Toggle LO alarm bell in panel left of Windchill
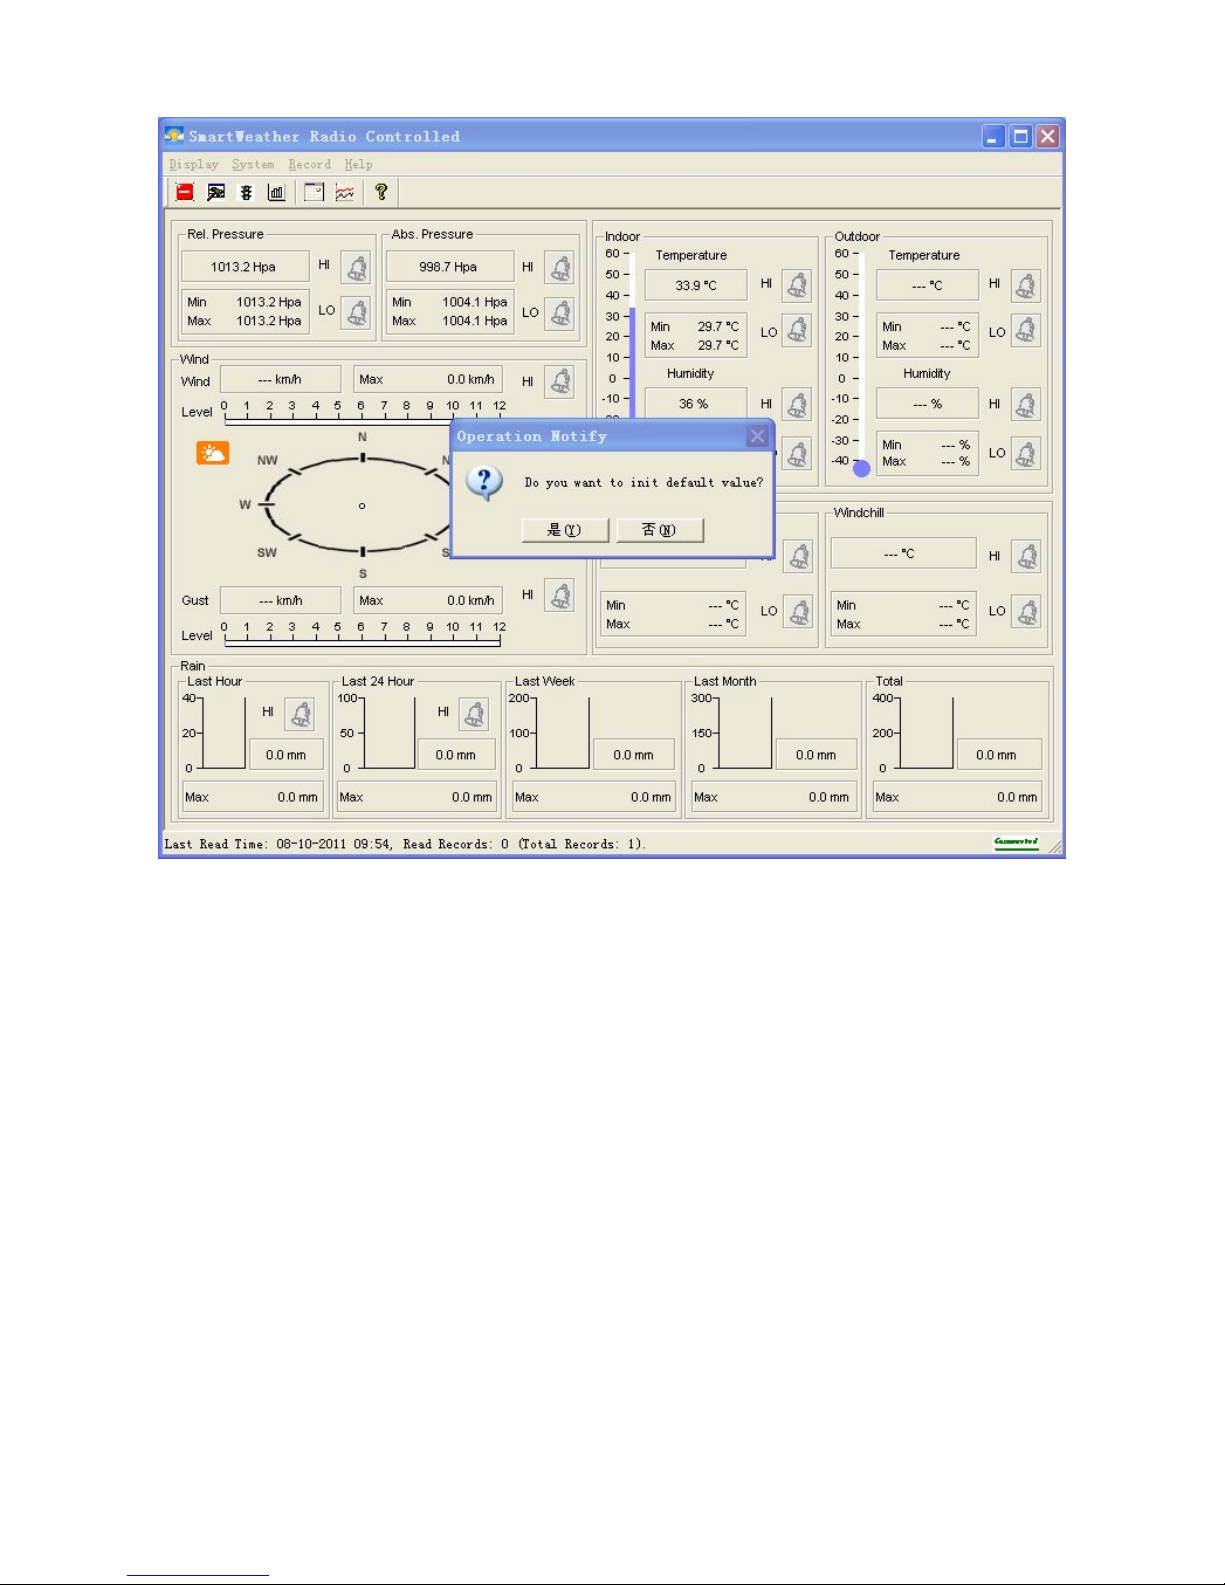This screenshot has width=1225, height=1585. click(797, 611)
